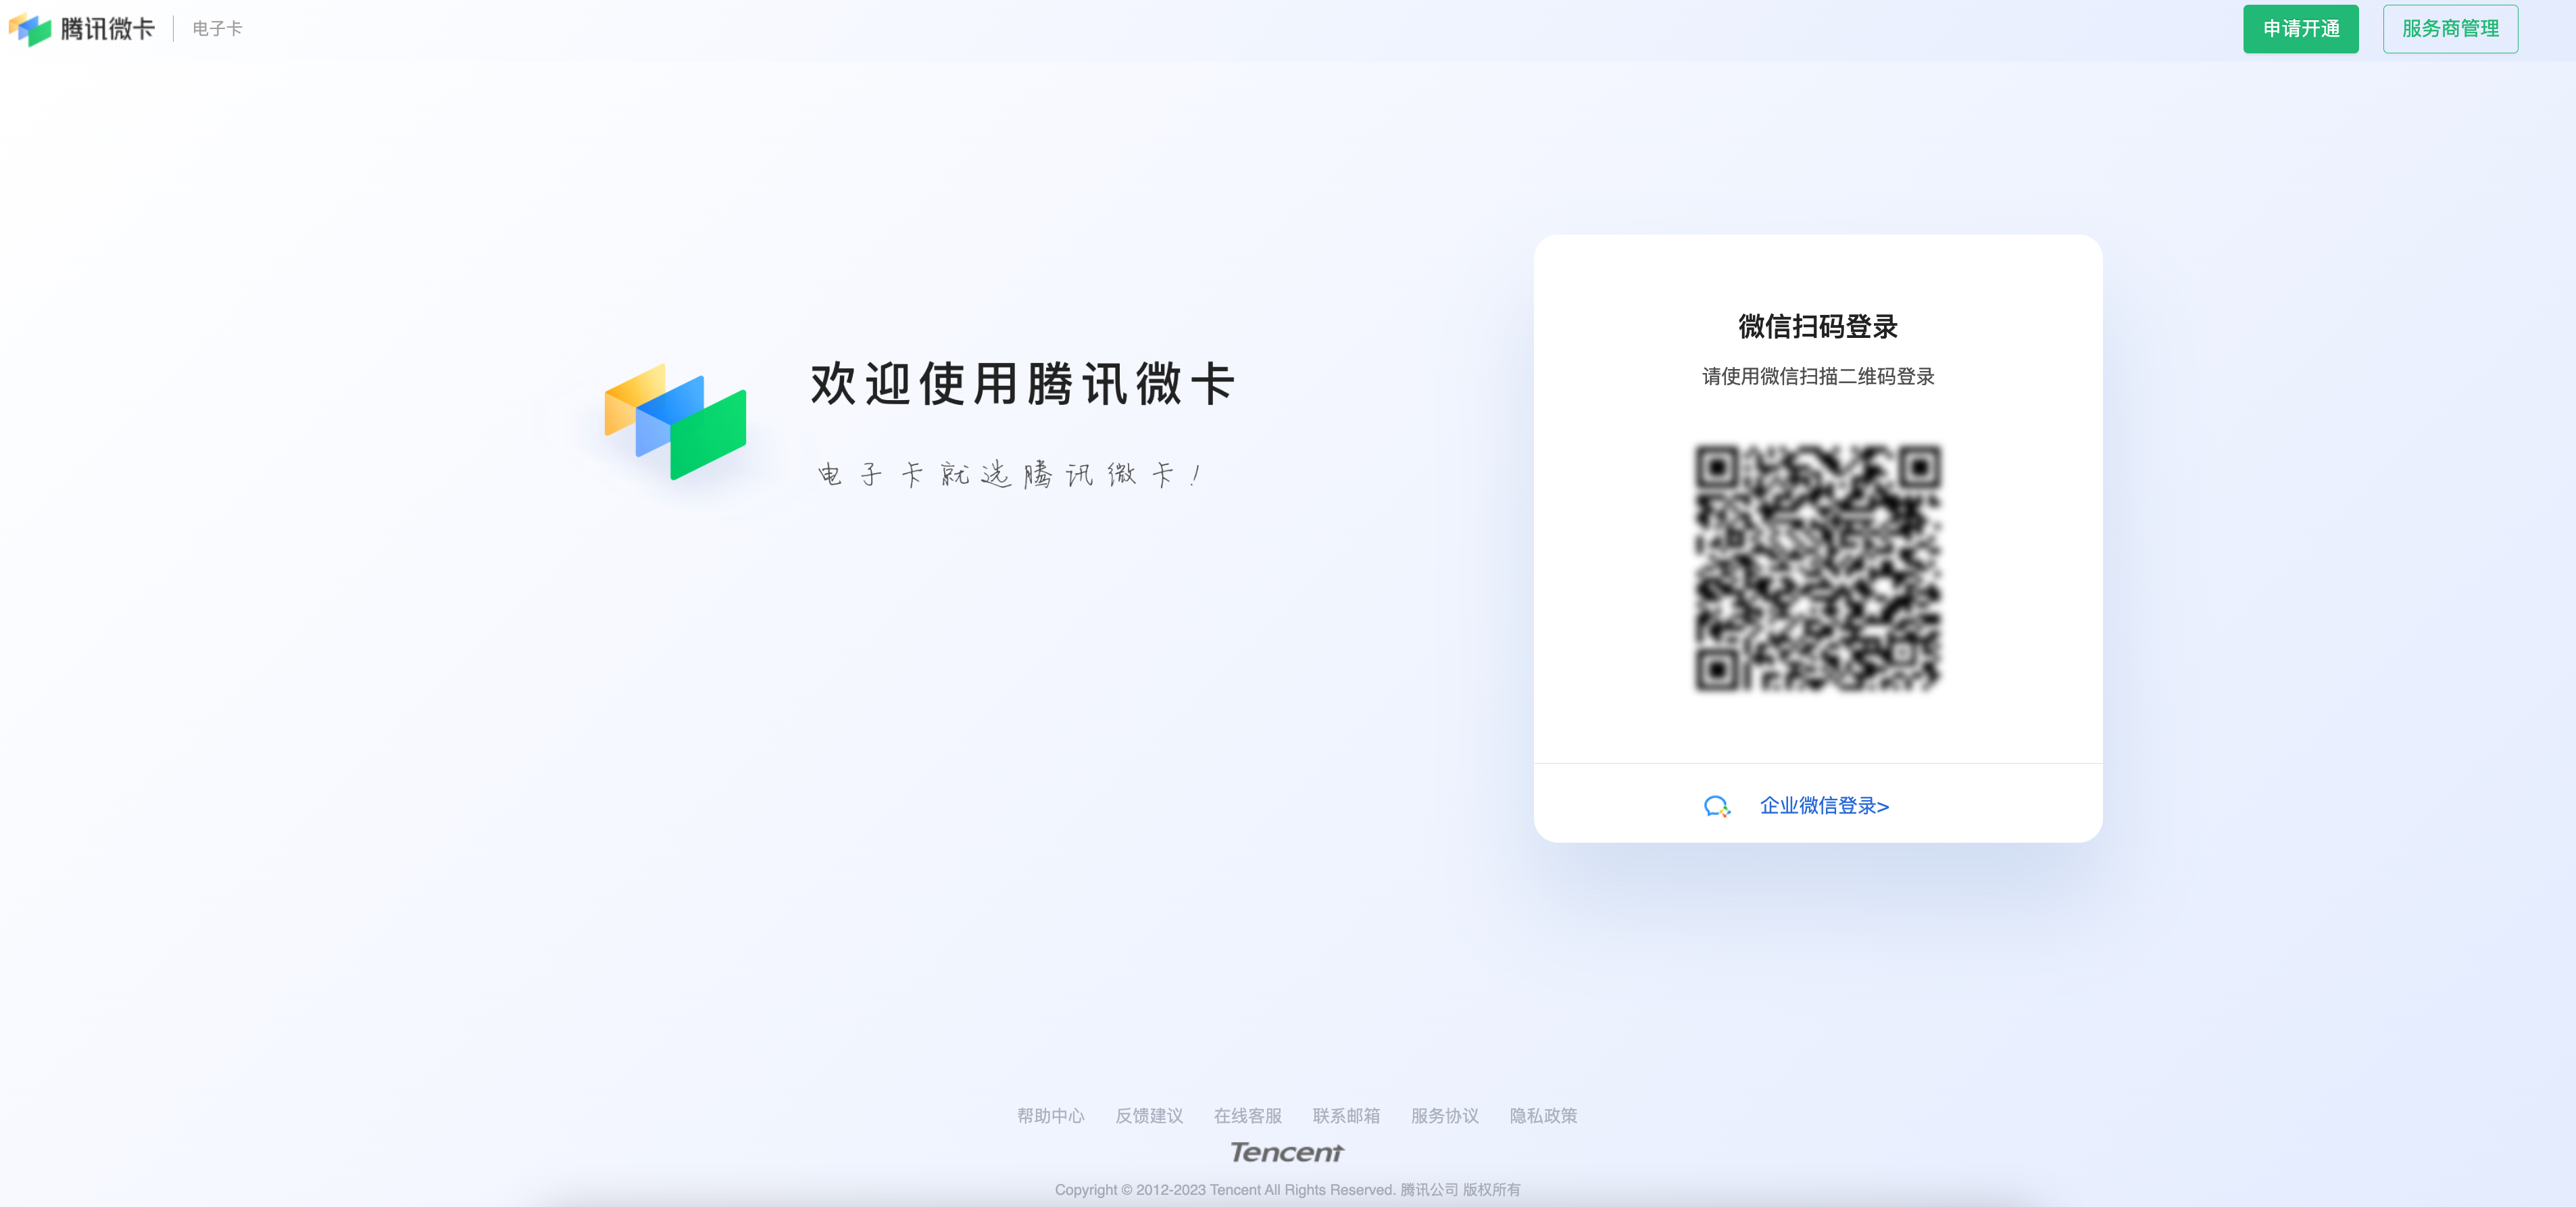Open 服务商管理 button
Viewport: 2576px width, 1207px height.
(2450, 29)
